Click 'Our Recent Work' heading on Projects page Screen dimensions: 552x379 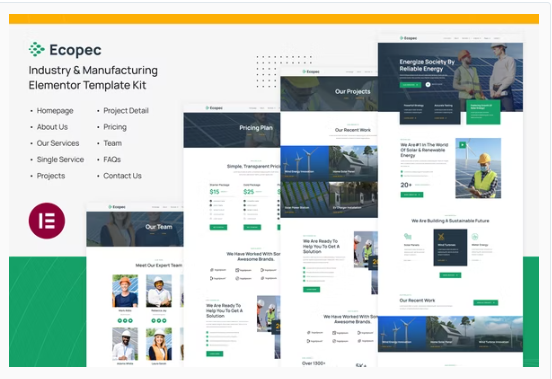(353, 130)
